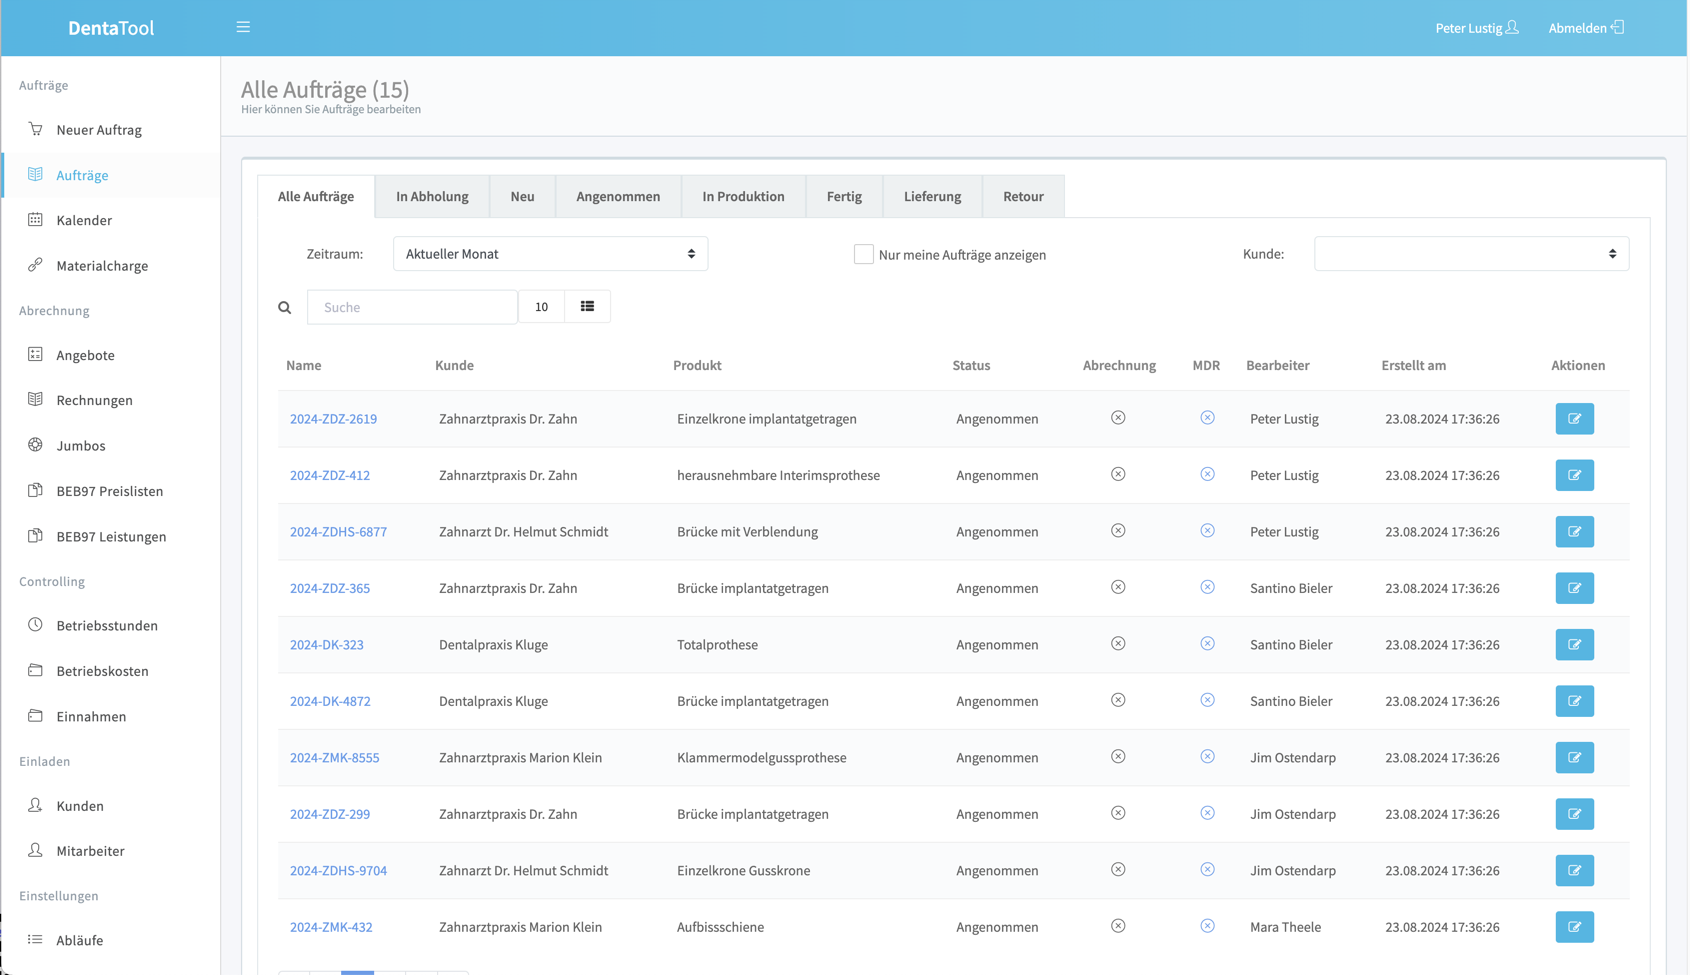Image resolution: width=1690 pixels, height=975 pixels.
Task: Open BEB97 Preislisten in sidebar
Action: click(110, 491)
